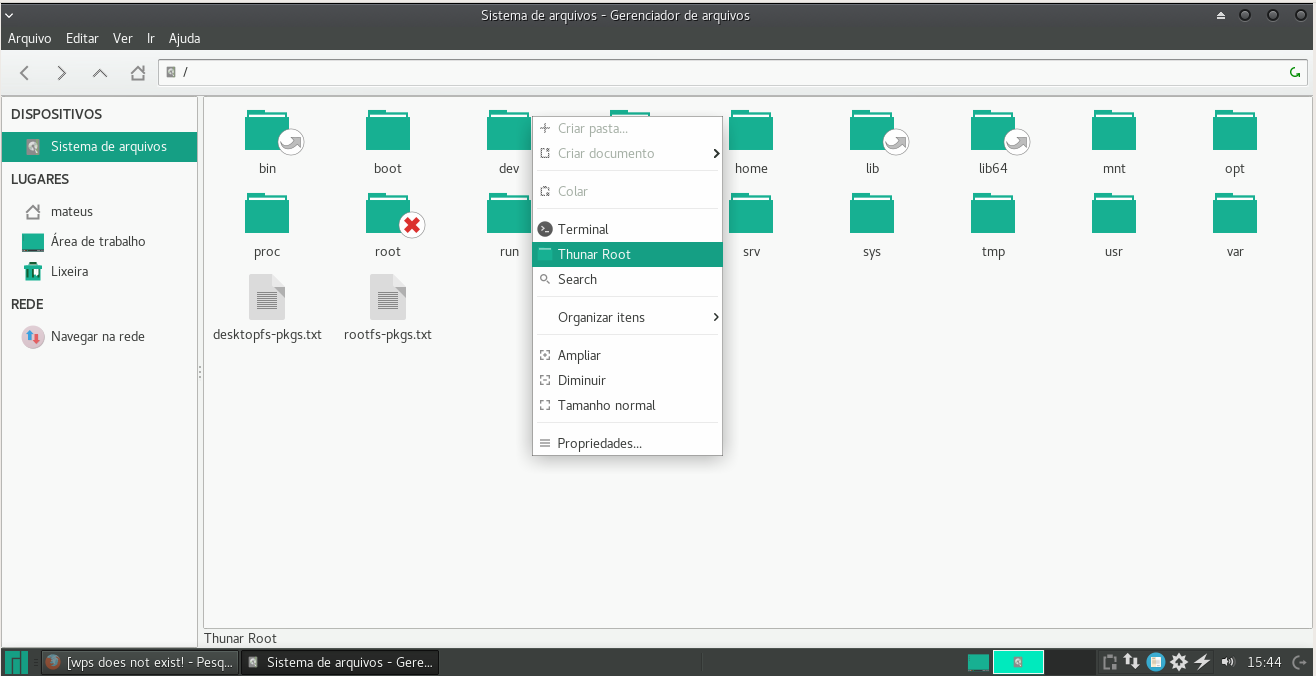Open the settings gear tray icon
Image resolution: width=1316 pixels, height=676 pixels.
point(1179,662)
